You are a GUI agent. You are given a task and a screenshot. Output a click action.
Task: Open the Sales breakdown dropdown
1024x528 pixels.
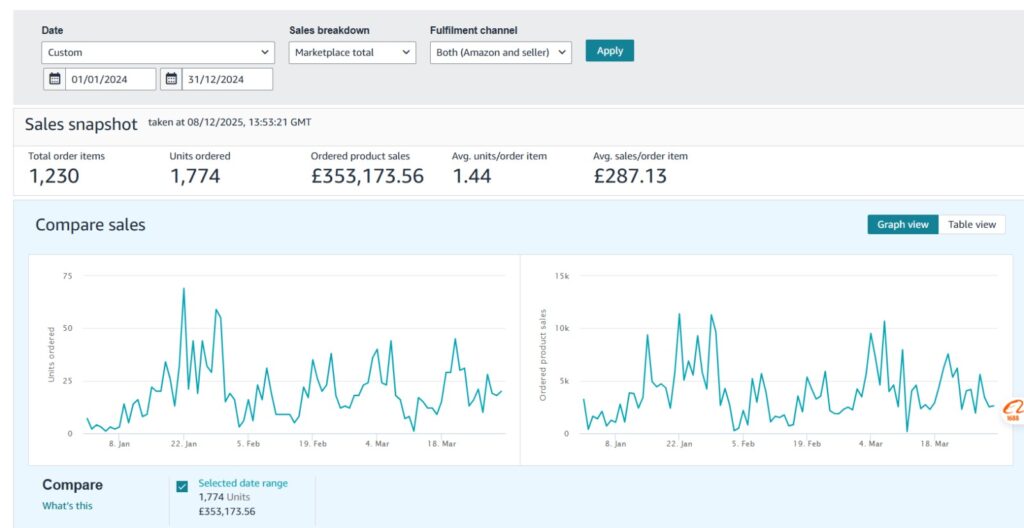(352, 52)
